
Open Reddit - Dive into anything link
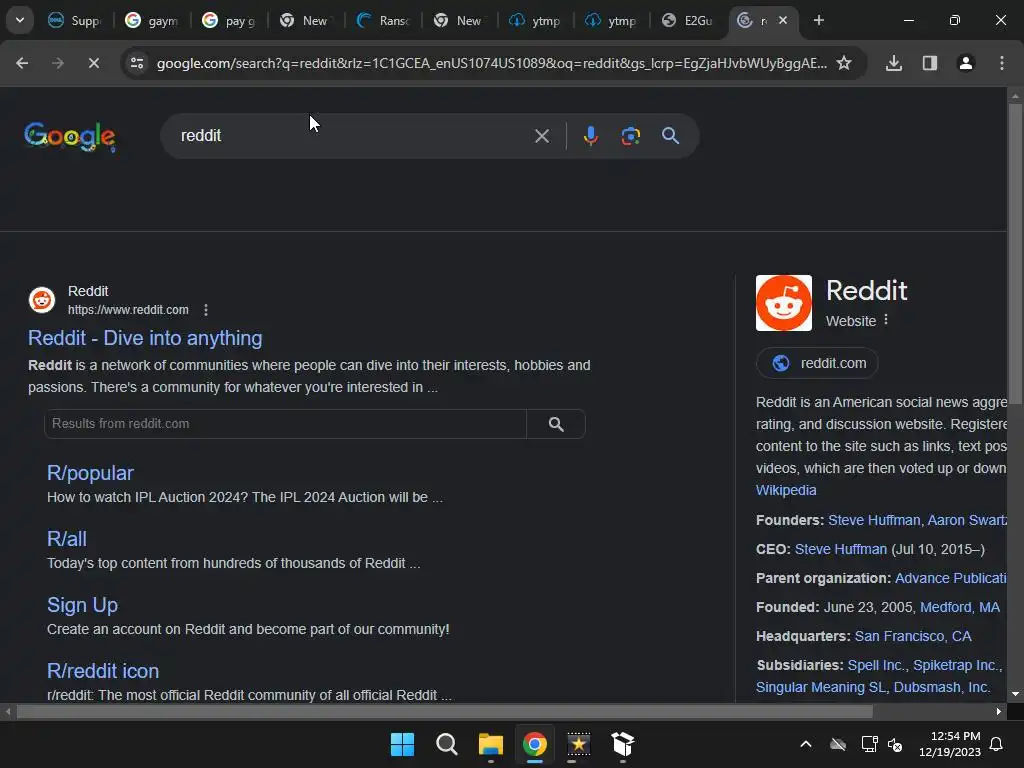point(145,338)
